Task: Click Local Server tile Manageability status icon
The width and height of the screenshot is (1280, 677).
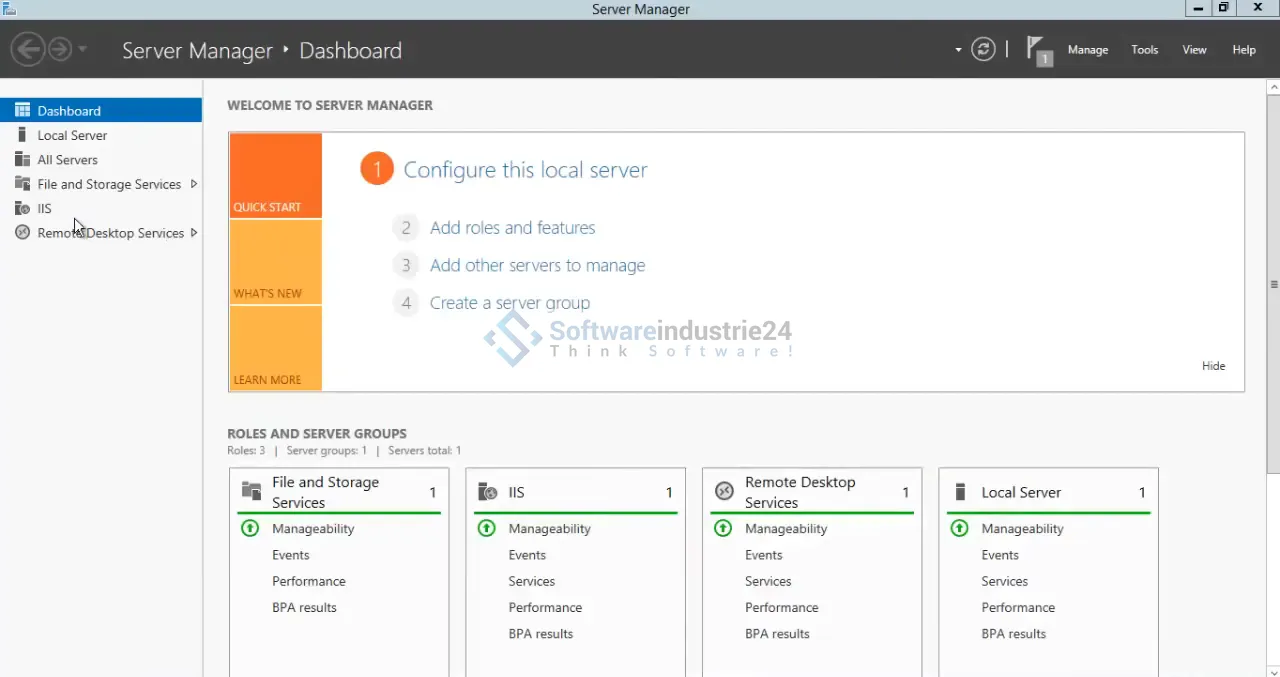Action: (960, 528)
